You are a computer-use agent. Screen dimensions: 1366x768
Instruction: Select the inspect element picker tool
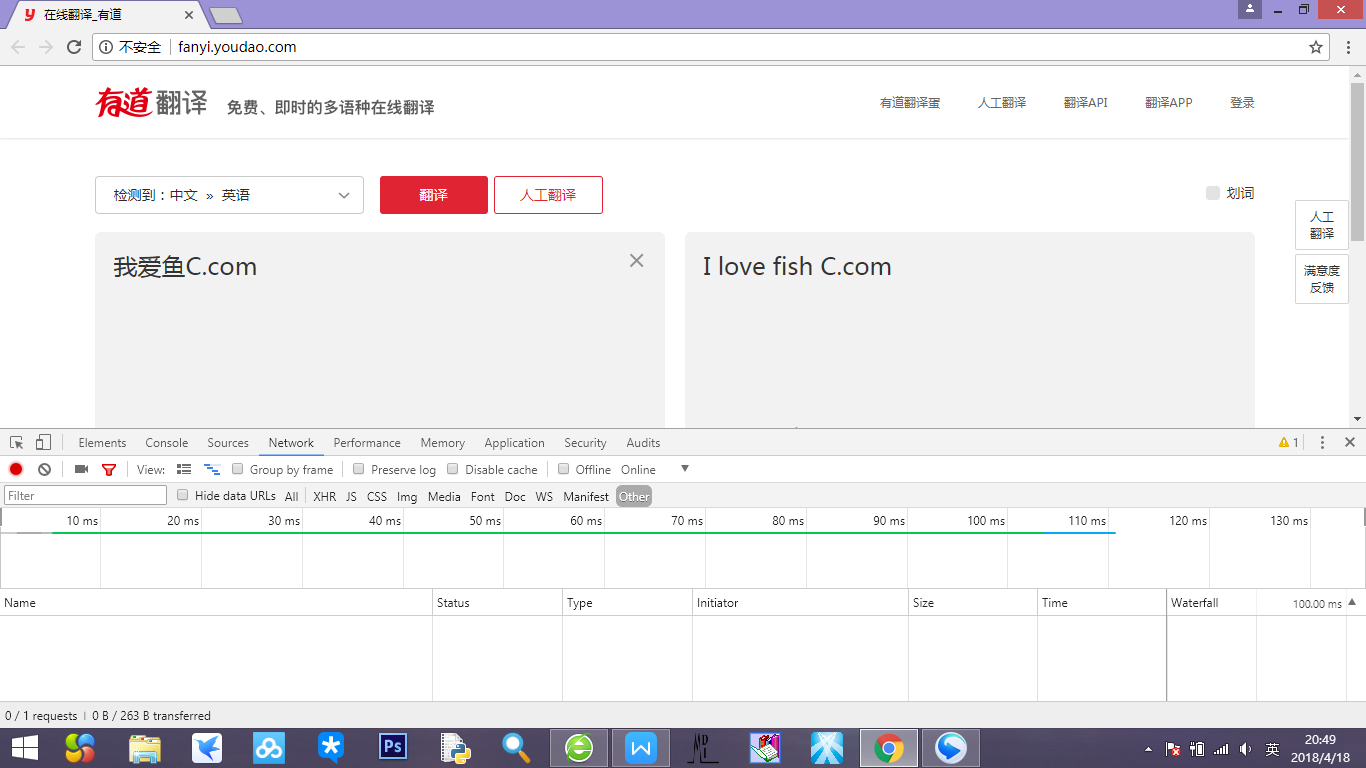click(17, 442)
